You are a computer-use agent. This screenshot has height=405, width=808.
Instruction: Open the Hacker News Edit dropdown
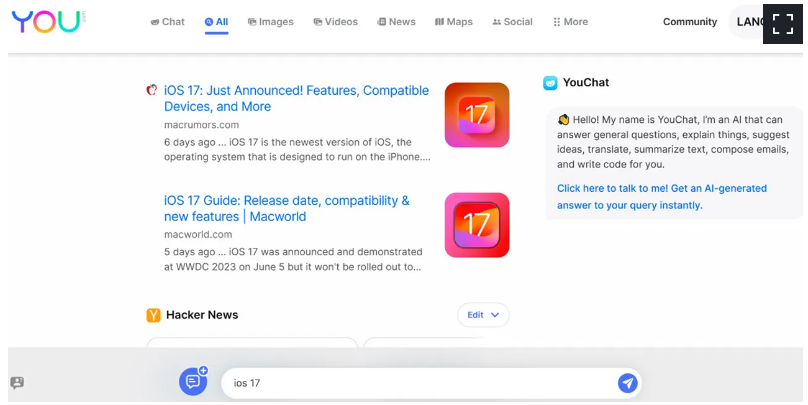pyautogui.click(x=483, y=315)
